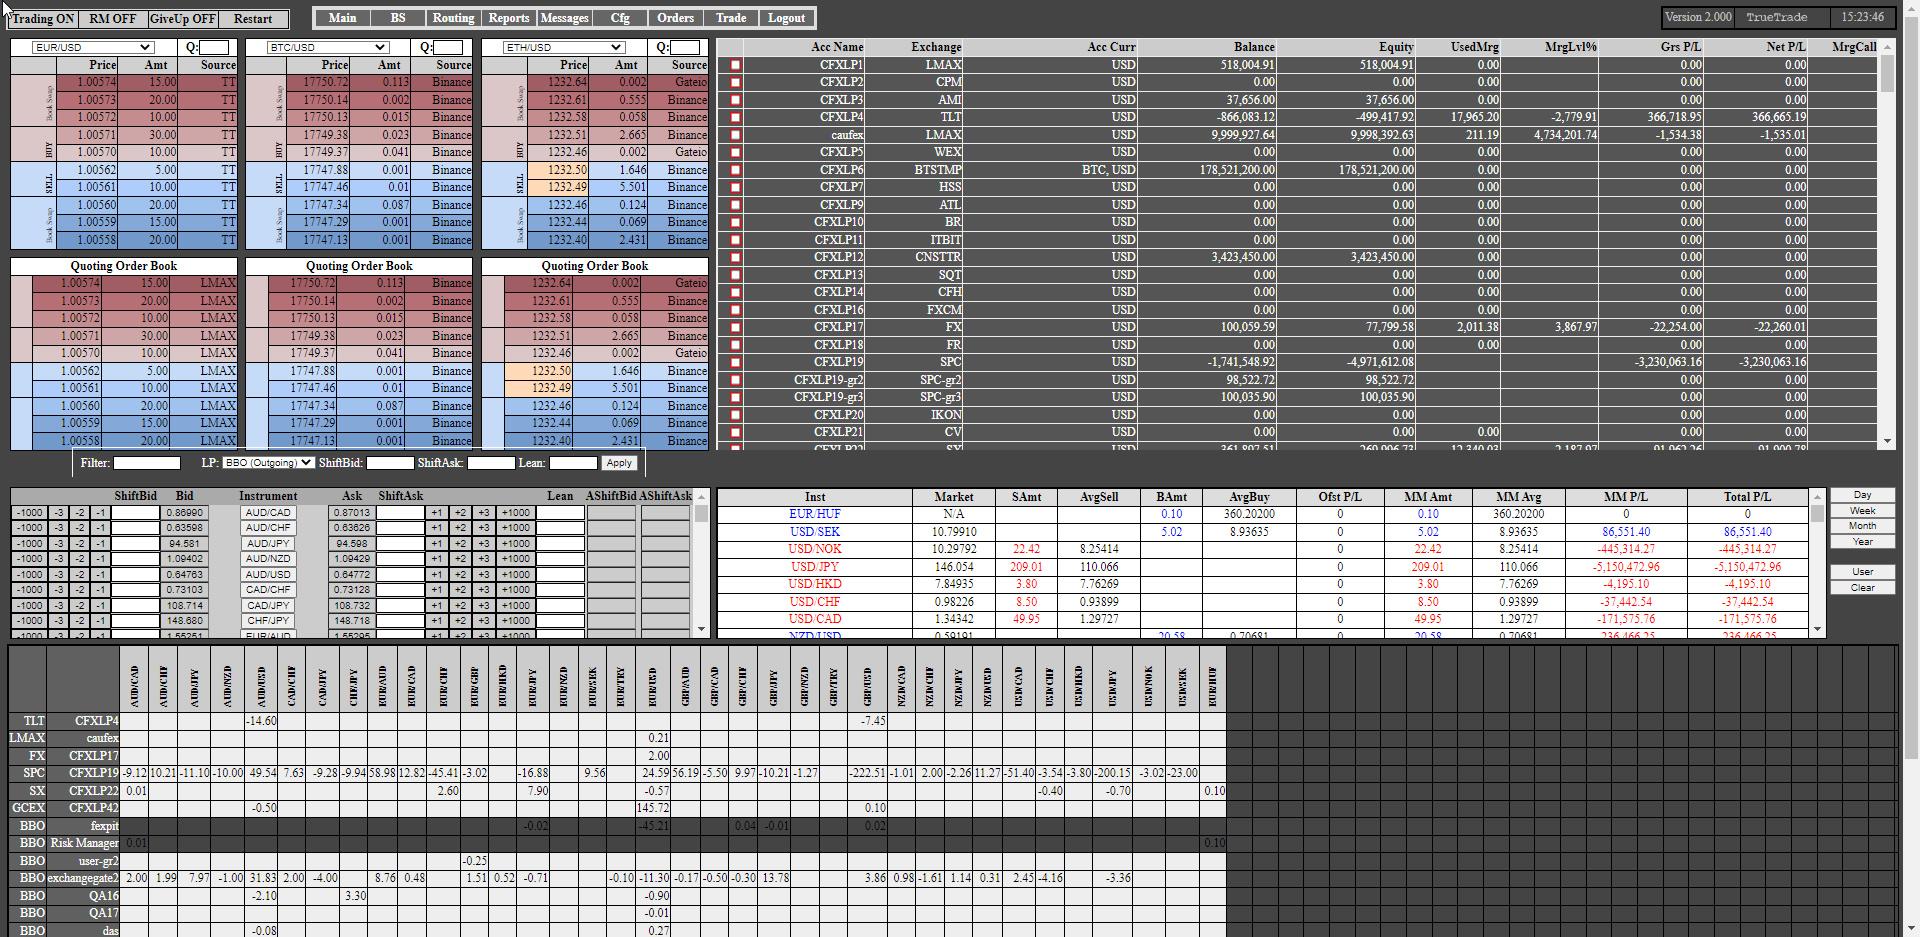1920x937 pixels.
Task: Click the positions table scroll-down arrow
Action: click(x=1817, y=629)
